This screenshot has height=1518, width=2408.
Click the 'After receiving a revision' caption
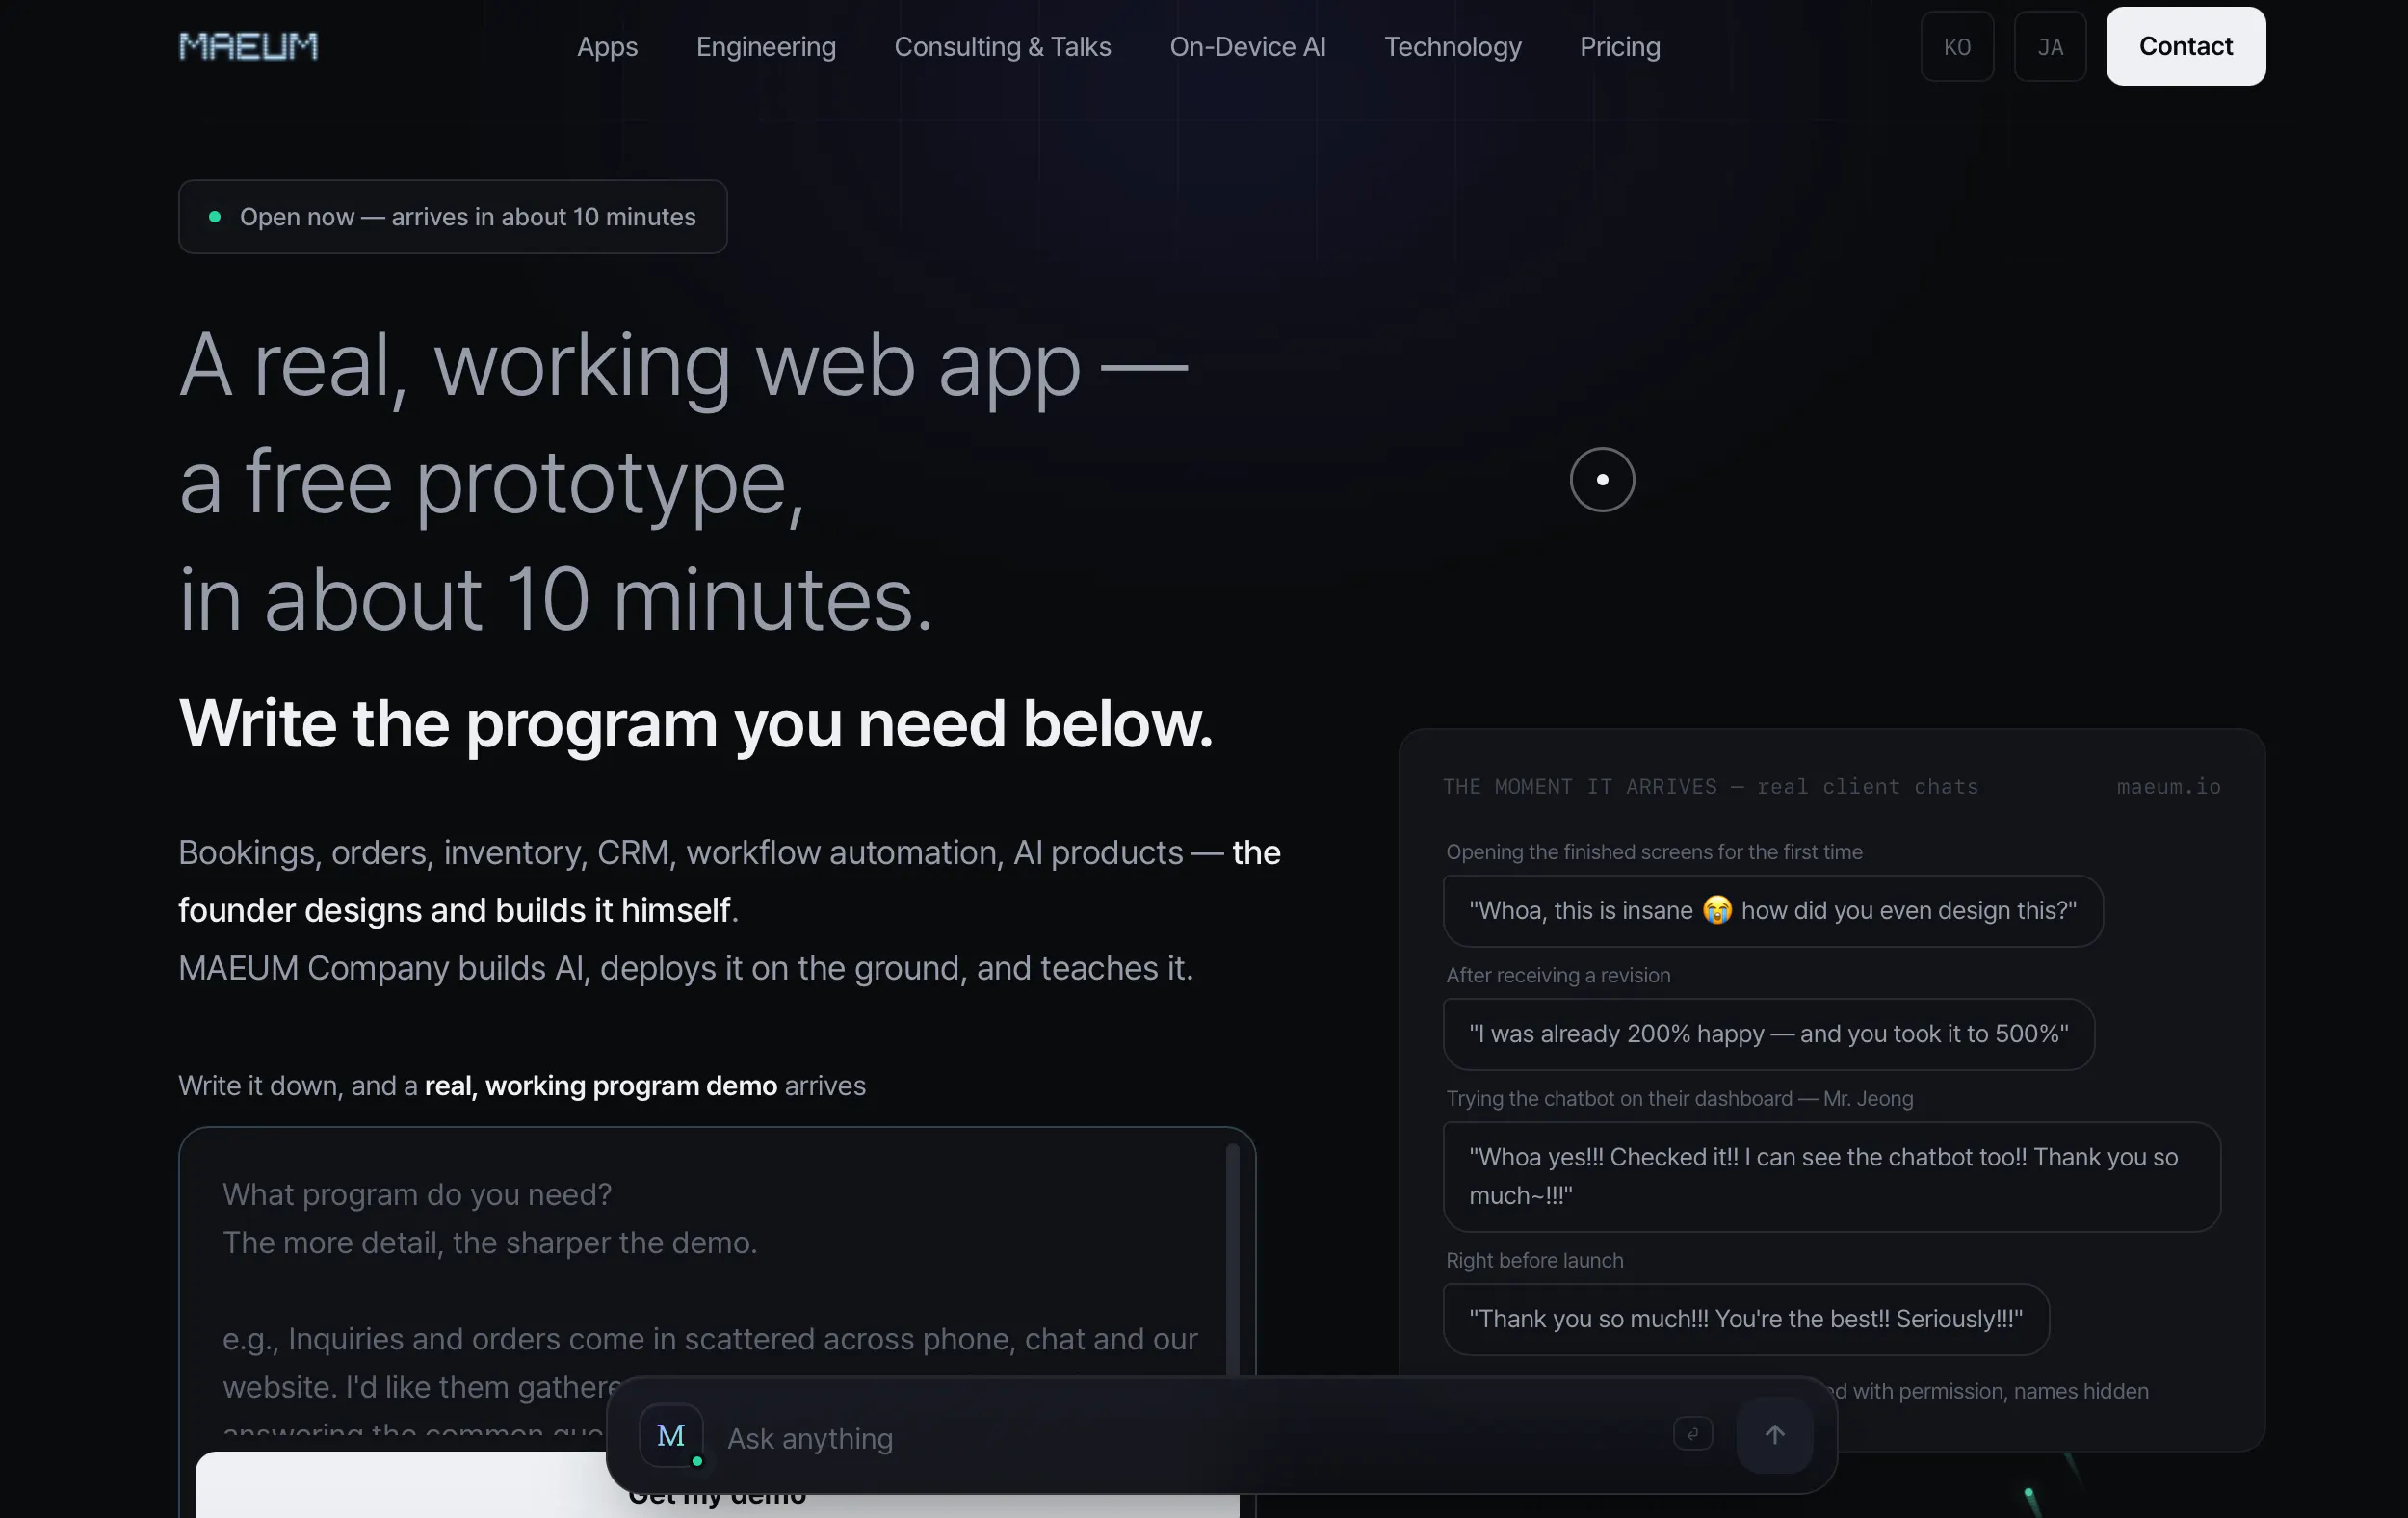tap(1558, 974)
